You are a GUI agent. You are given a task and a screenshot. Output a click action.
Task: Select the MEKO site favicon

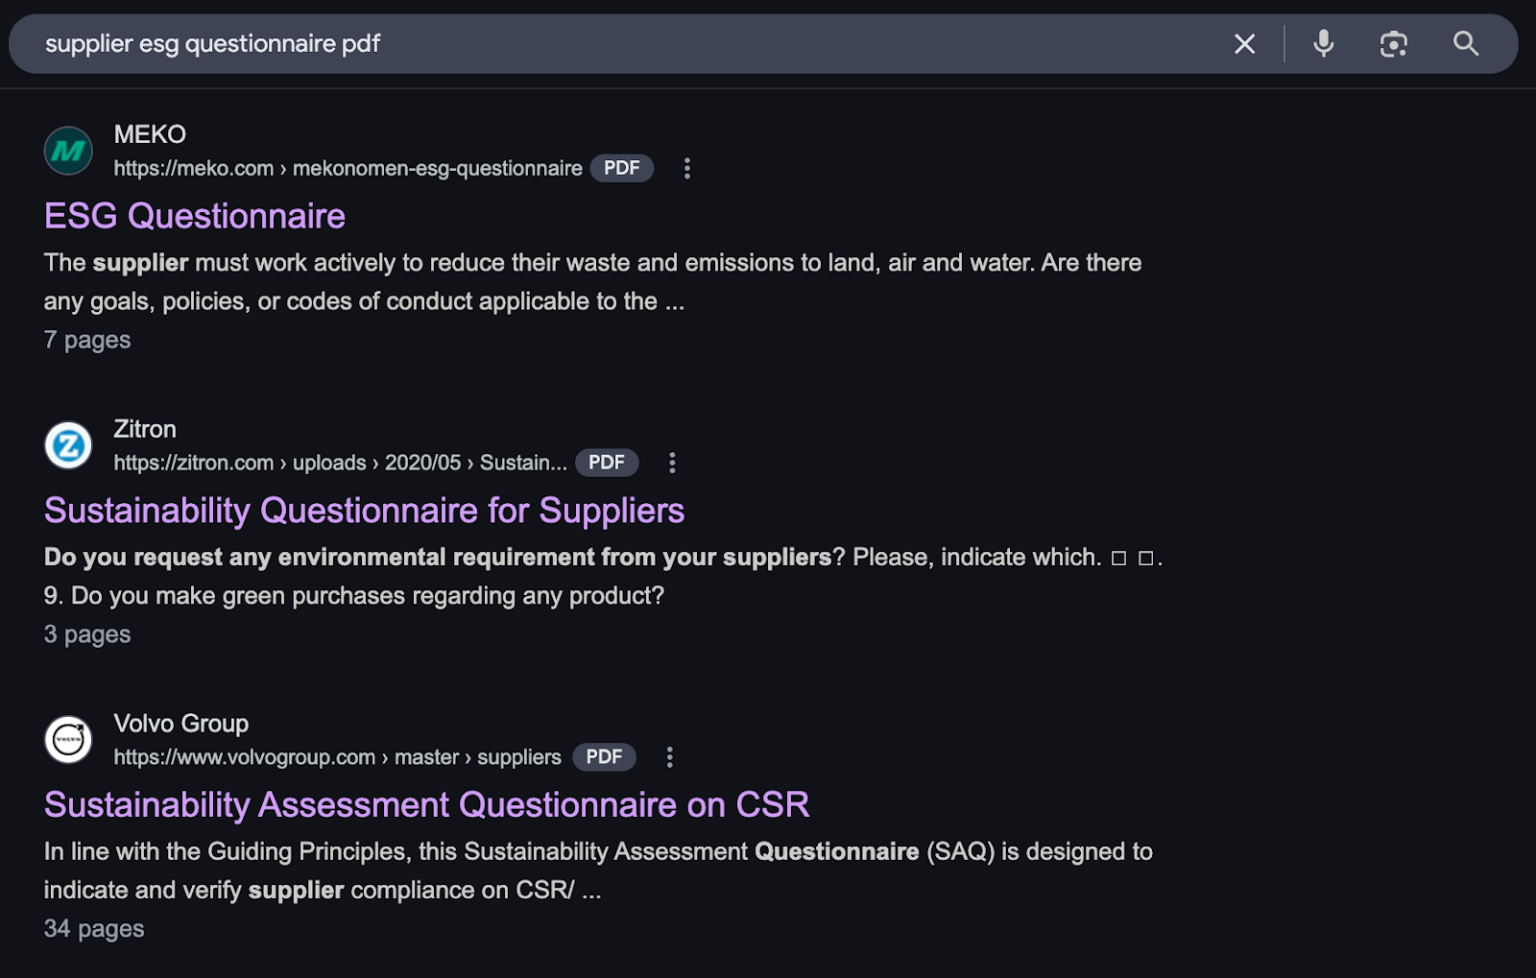click(67, 150)
